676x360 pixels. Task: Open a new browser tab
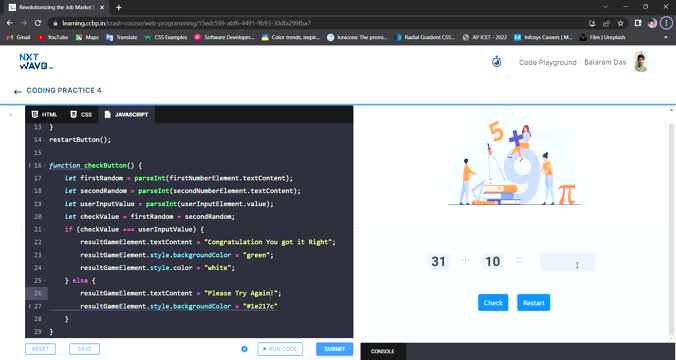click(x=119, y=7)
